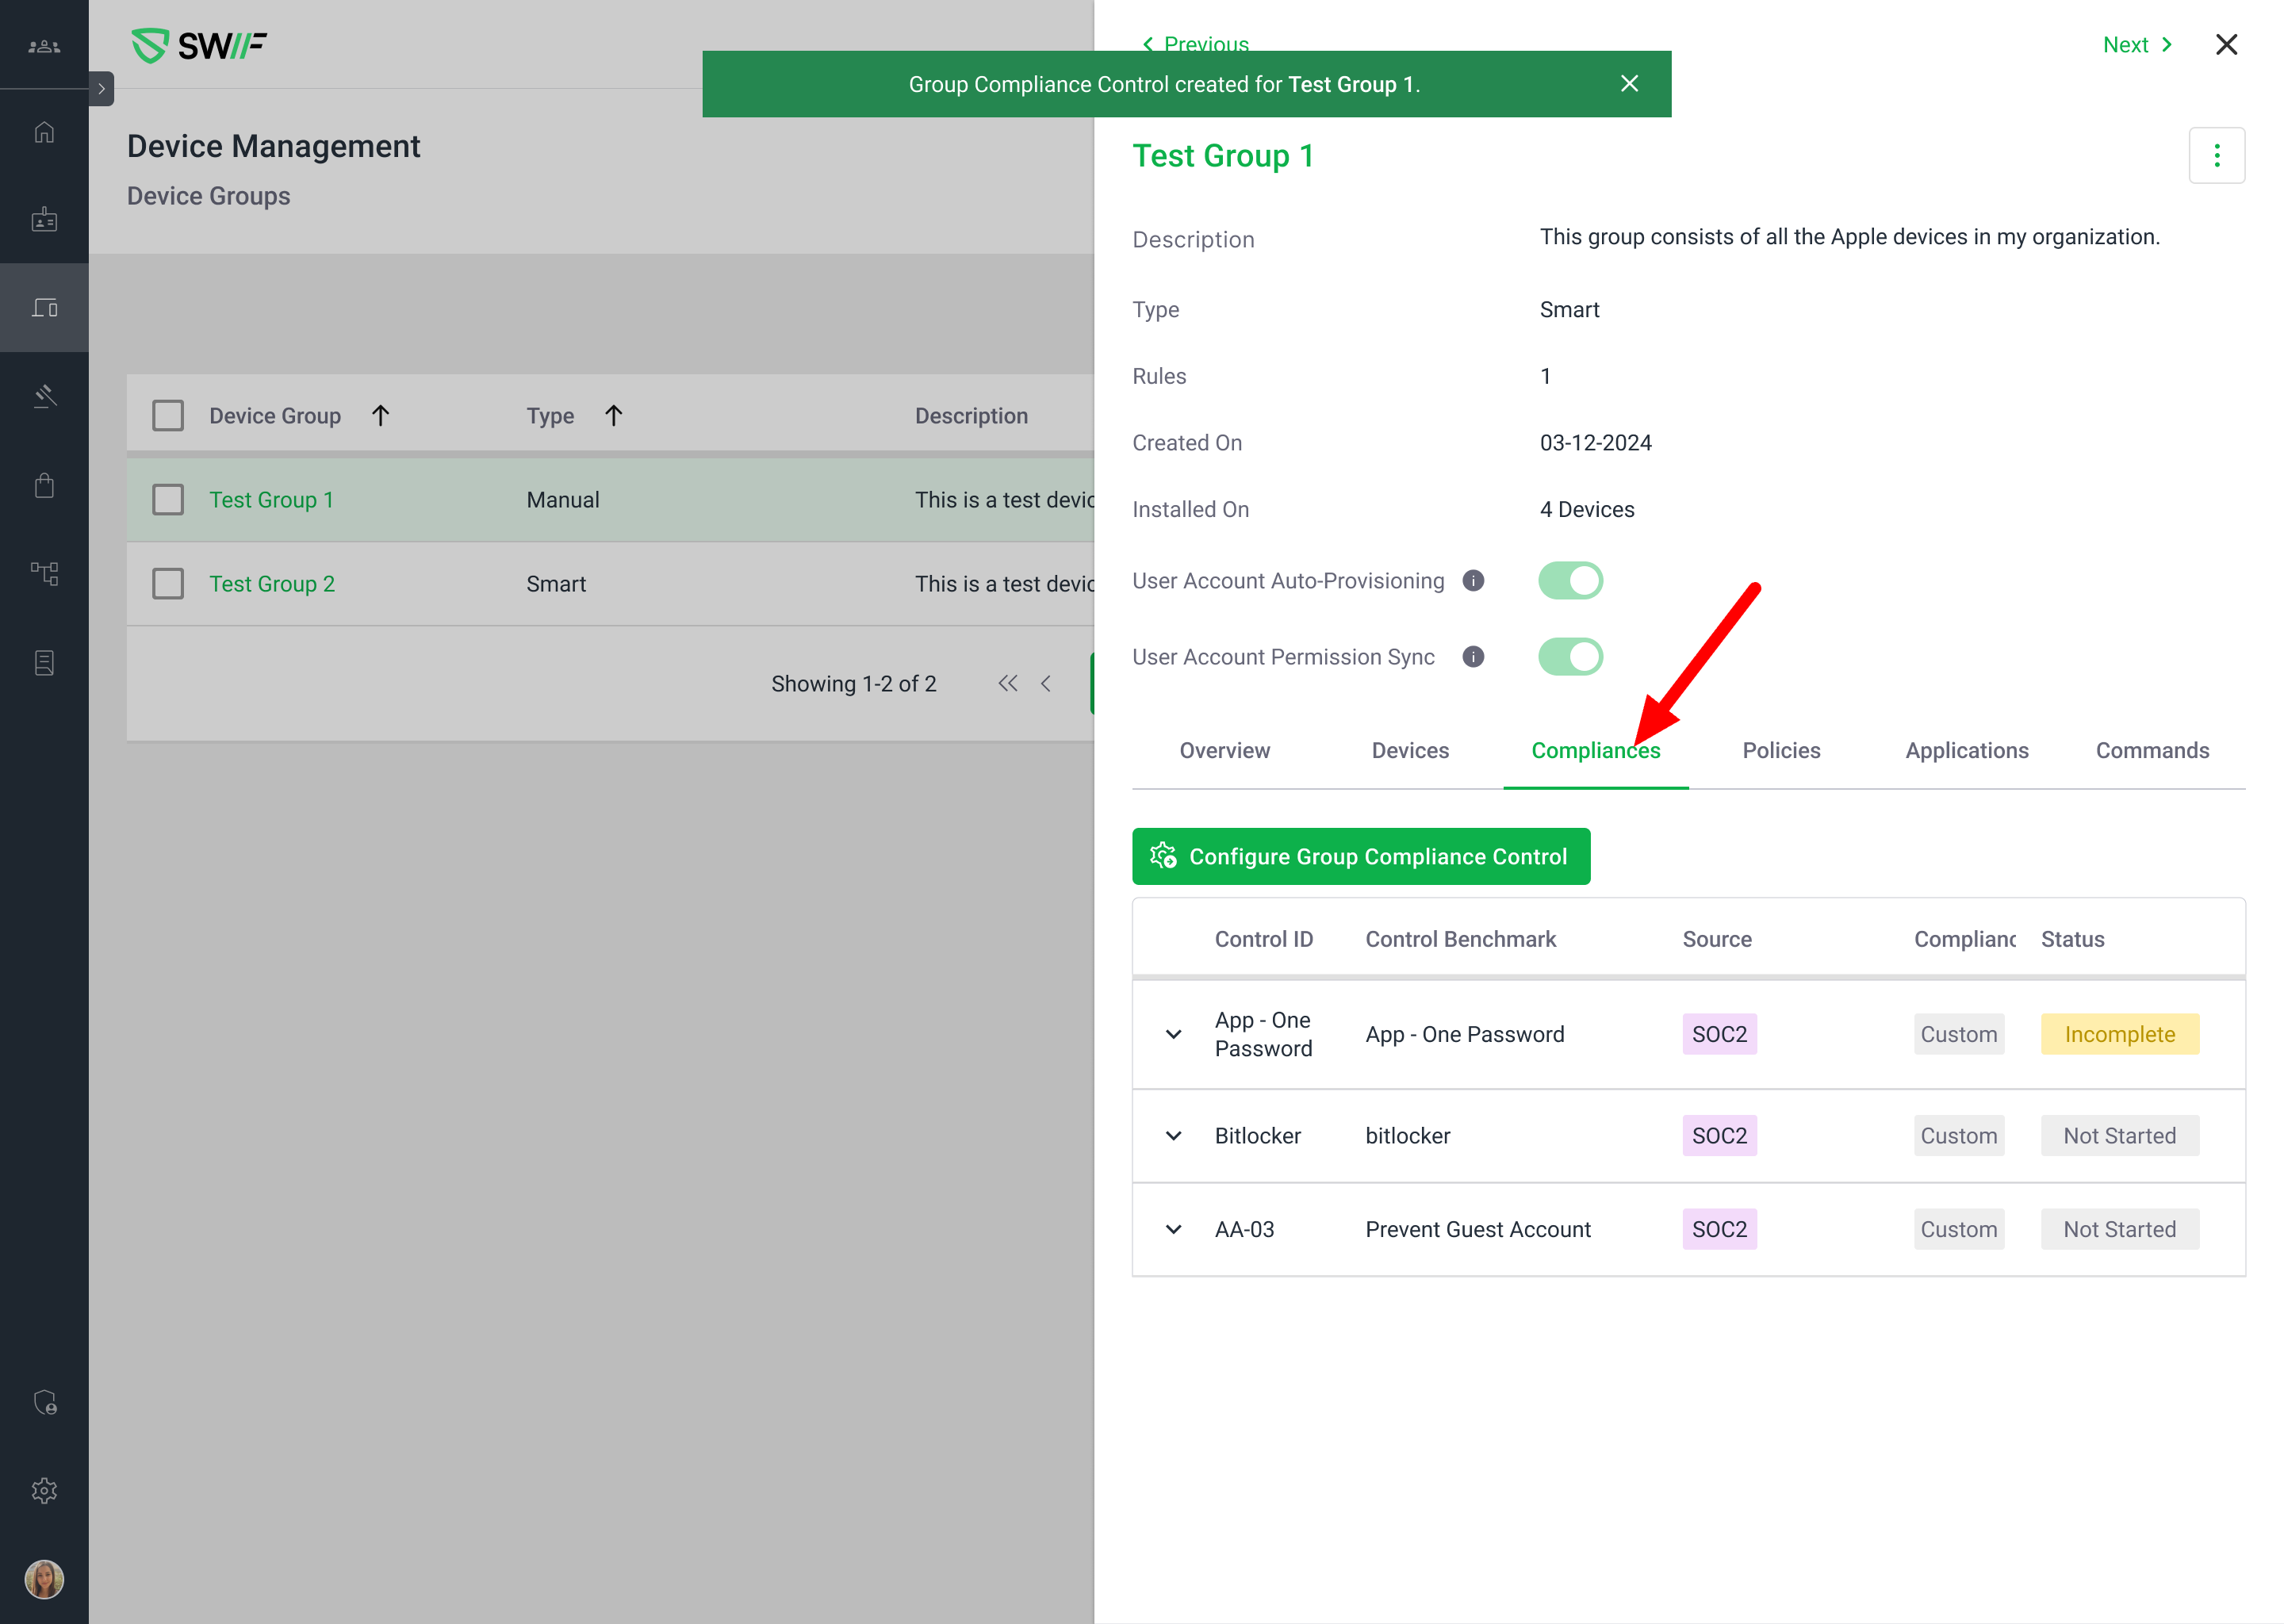Toggle User Account Auto-Provisioning switch
Screen dimensions: 2284x1624
(x=1570, y=581)
